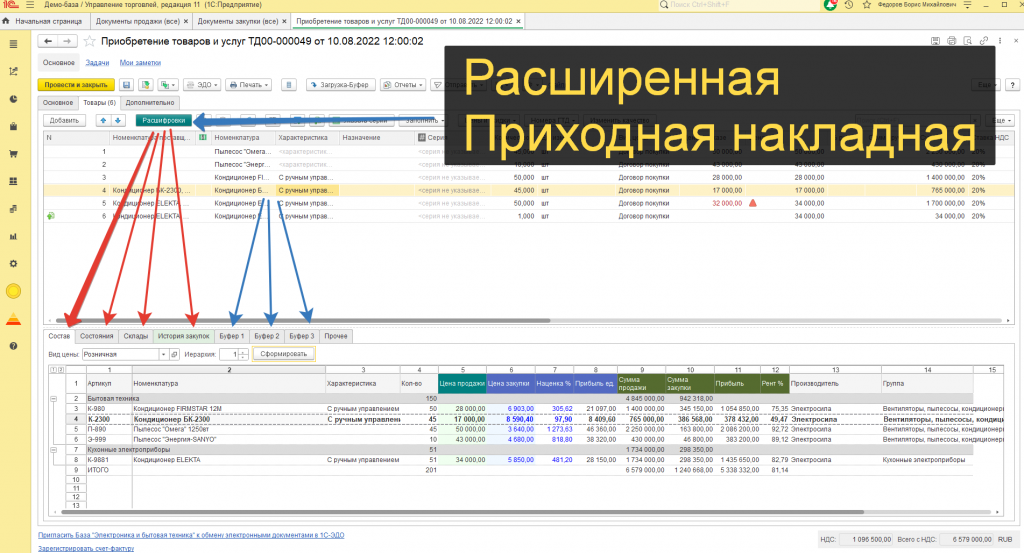Click the Добавить button
This screenshot has width=1024, height=553.
[64, 120]
